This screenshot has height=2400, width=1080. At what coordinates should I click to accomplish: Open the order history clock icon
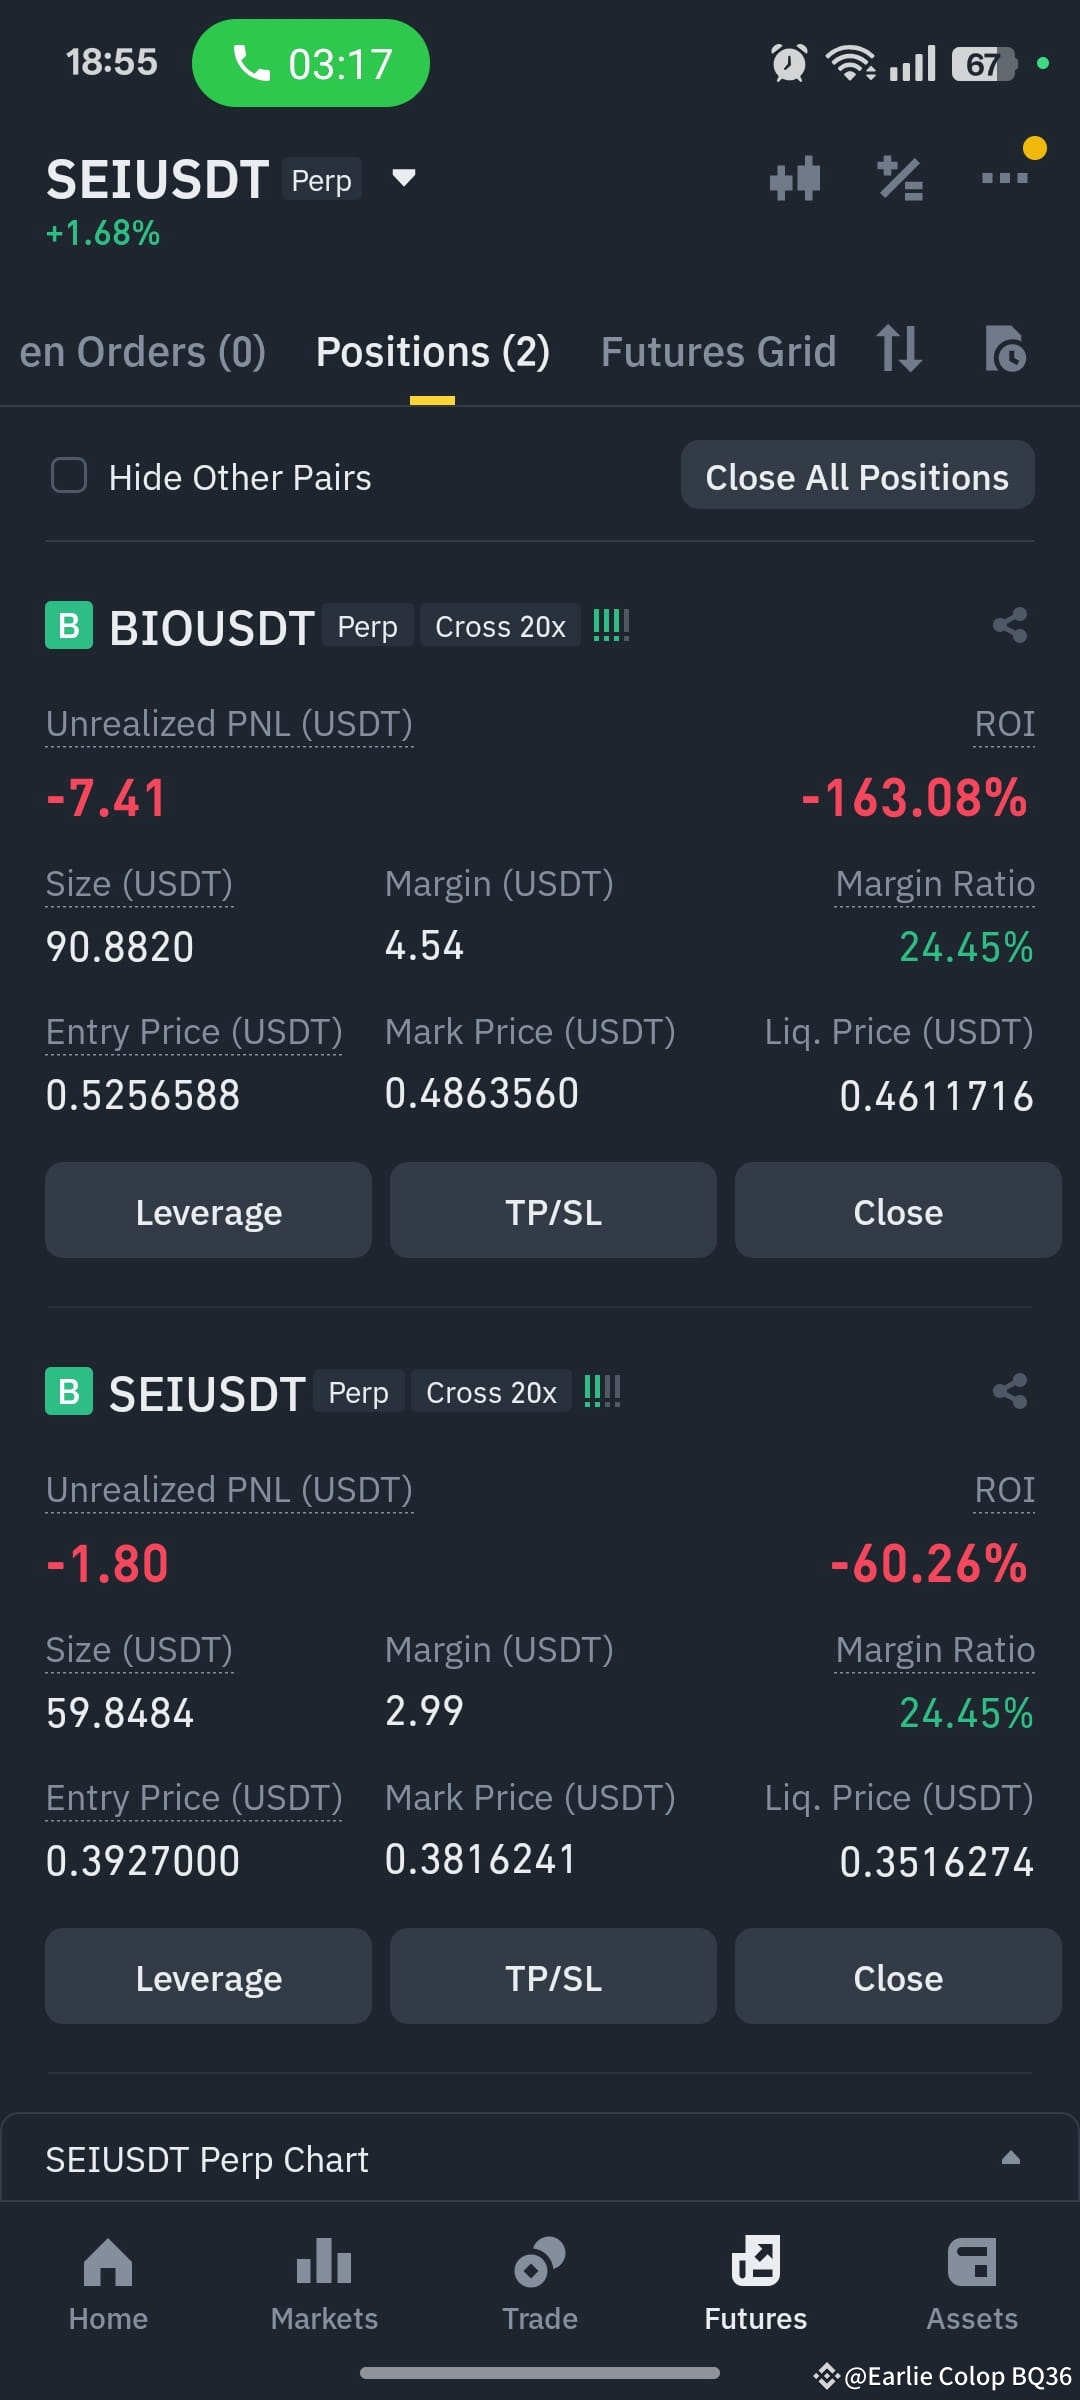pyautogui.click(x=1005, y=350)
